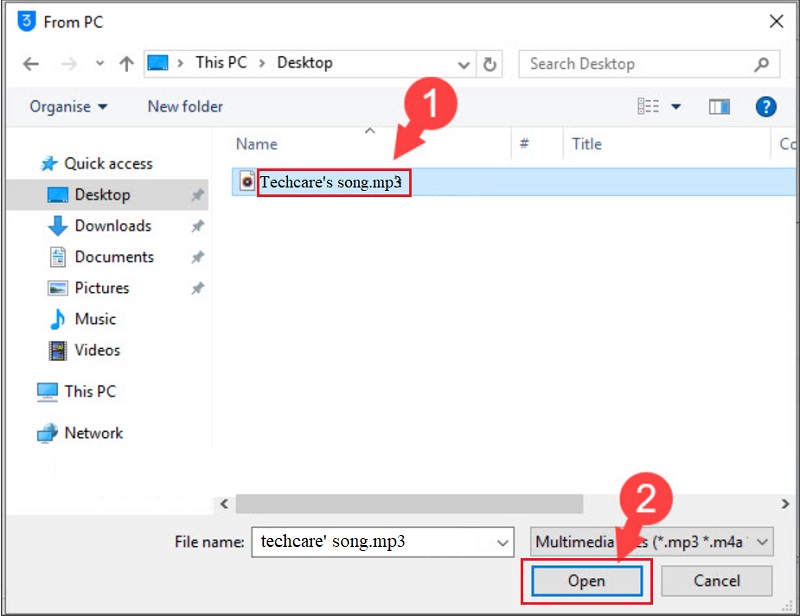The width and height of the screenshot is (800, 616).
Task: Expand the view options dropdown arrow
Action: click(x=676, y=106)
